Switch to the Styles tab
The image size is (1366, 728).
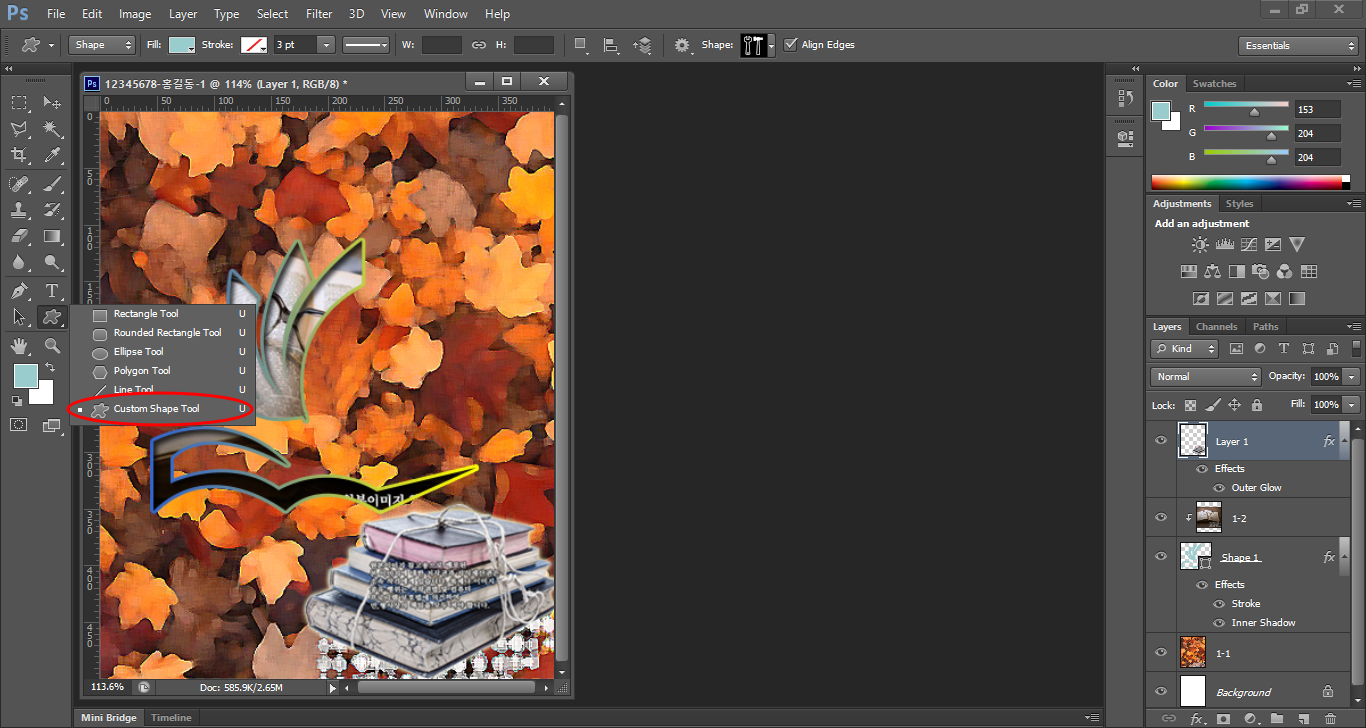pyautogui.click(x=1239, y=204)
